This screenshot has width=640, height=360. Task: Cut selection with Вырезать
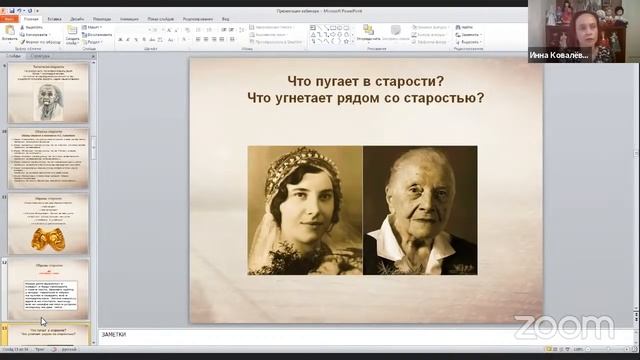point(31,27)
